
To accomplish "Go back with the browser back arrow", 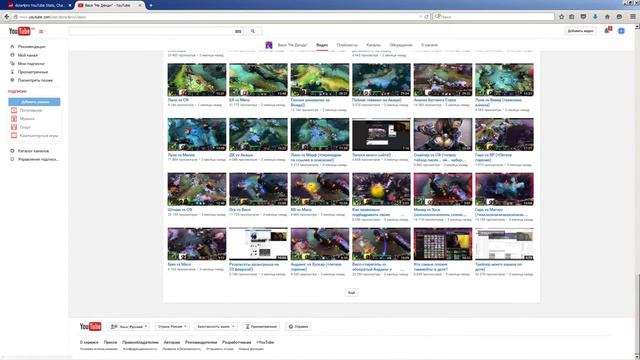I will tap(7, 17).
